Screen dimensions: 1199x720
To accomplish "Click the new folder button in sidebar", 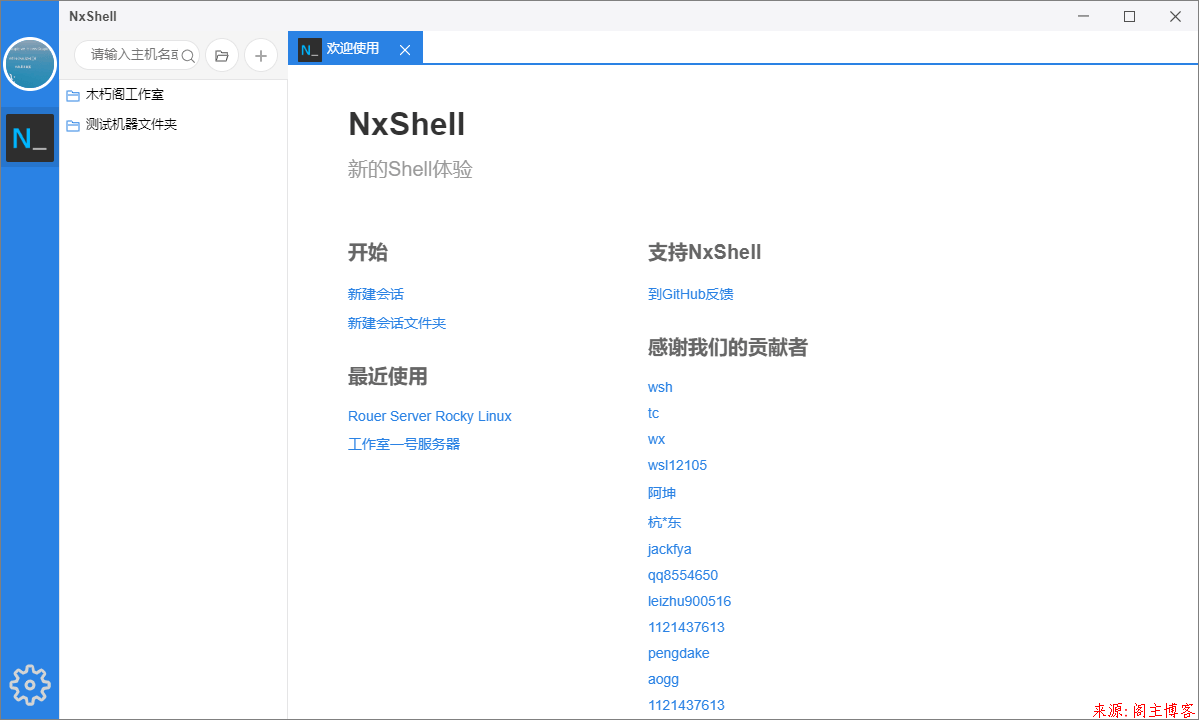I will click(222, 56).
